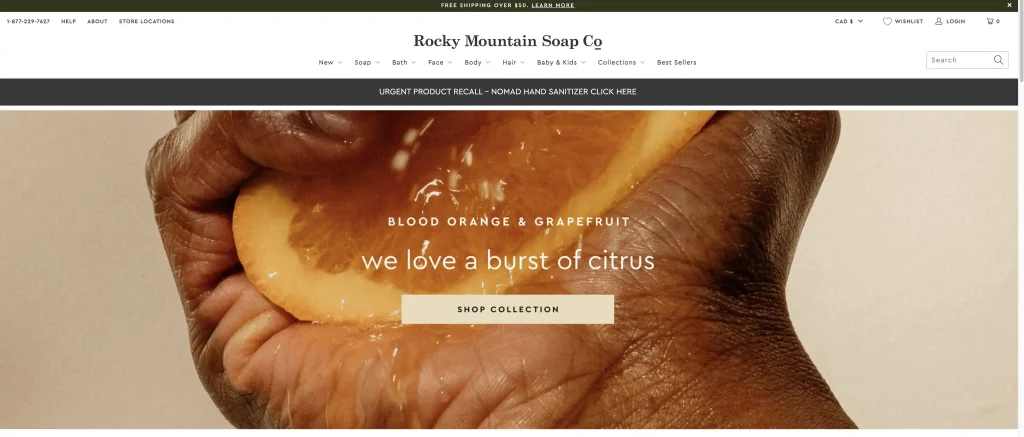Image resolution: width=1024 pixels, height=437 pixels.
Task: Go to Best Sellers
Action: click(677, 63)
